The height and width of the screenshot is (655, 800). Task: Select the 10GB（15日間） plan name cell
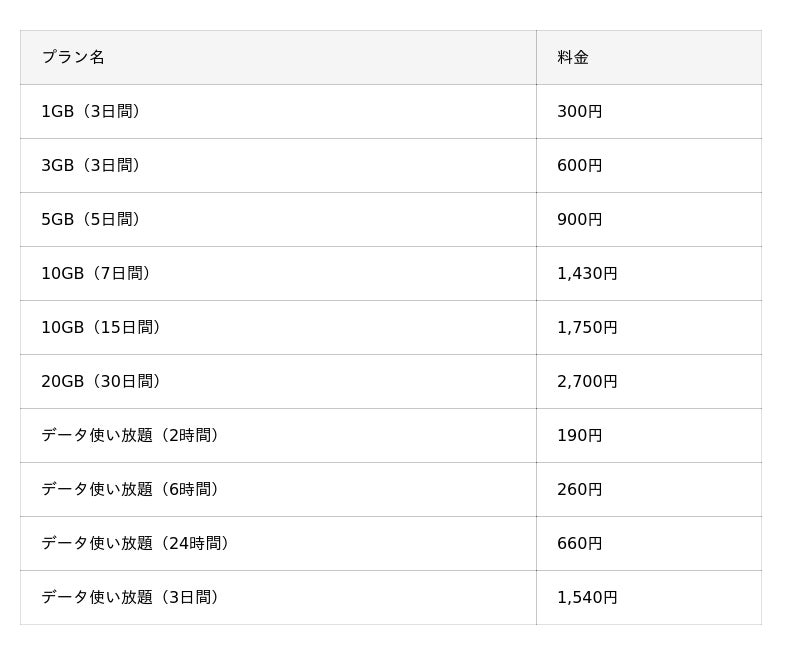pyautogui.click(x=100, y=327)
